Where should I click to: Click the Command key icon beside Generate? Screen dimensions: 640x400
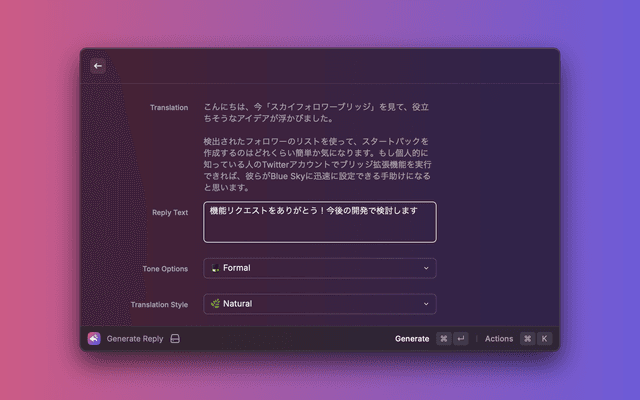pyautogui.click(x=444, y=339)
